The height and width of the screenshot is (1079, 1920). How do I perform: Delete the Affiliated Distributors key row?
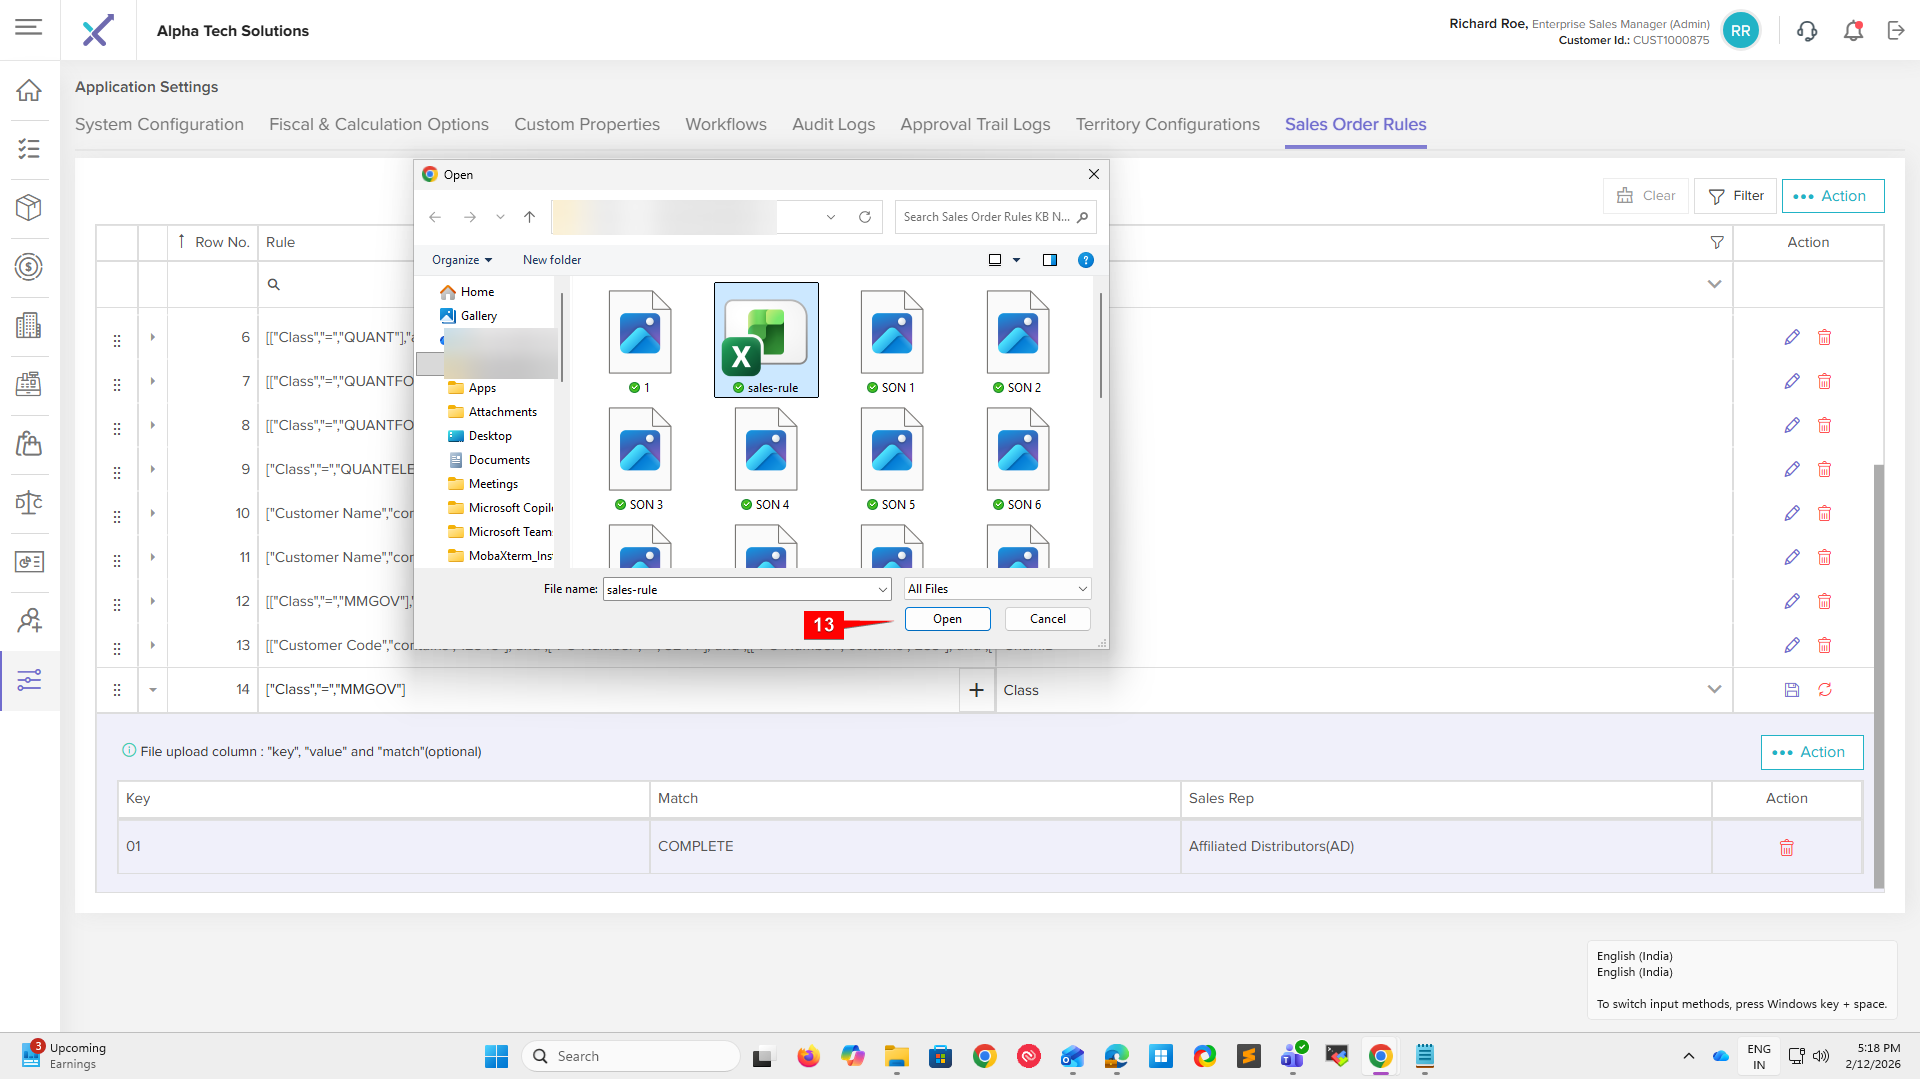(1786, 848)
